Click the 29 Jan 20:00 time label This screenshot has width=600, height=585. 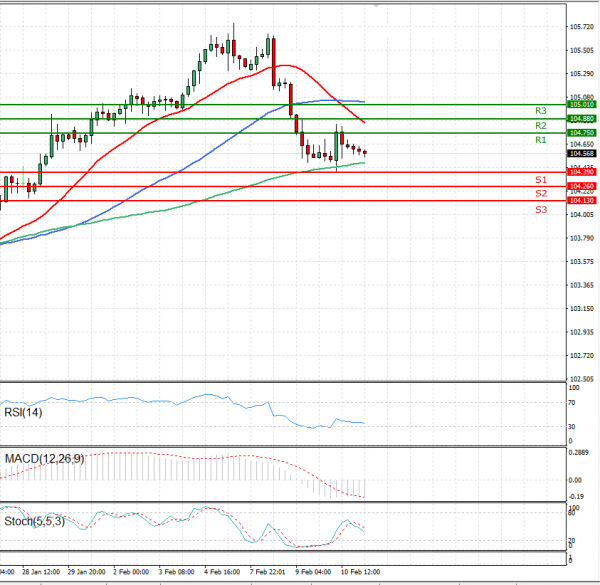[x=86, y=572]
